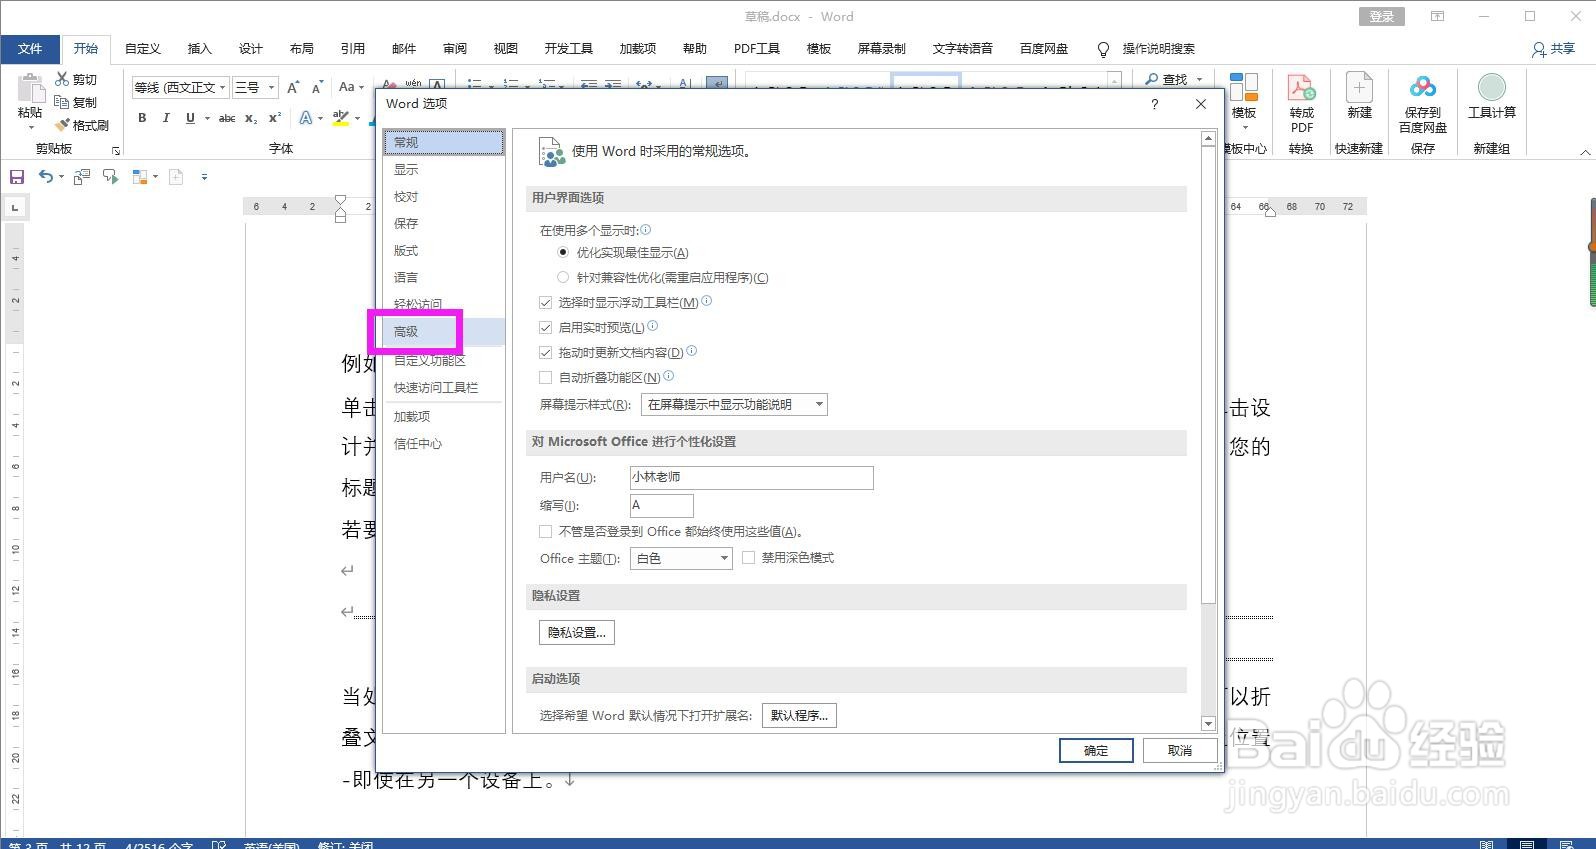Click the Convert to PDF (转成PDF) icon

click(1301, 88)
